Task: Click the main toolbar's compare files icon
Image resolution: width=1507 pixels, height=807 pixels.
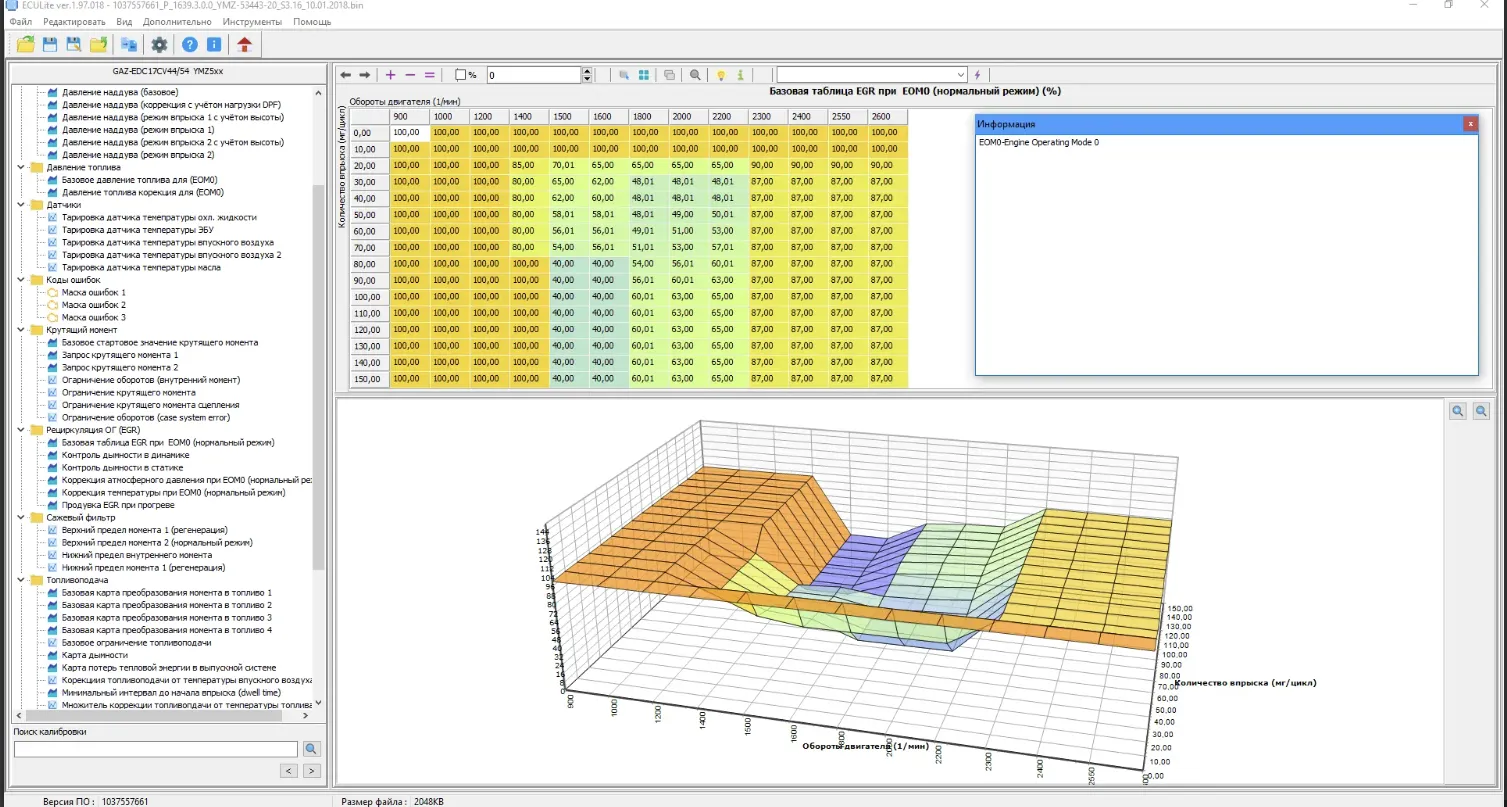Action: (129, 44)
